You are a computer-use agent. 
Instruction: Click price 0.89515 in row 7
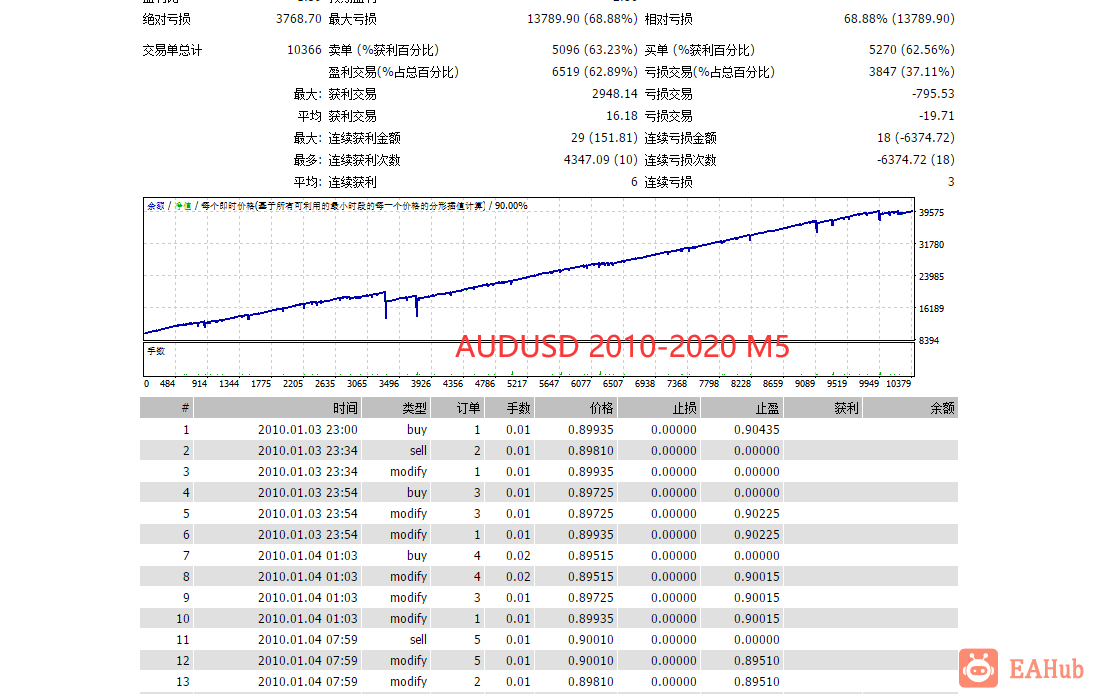pos(590,555)
